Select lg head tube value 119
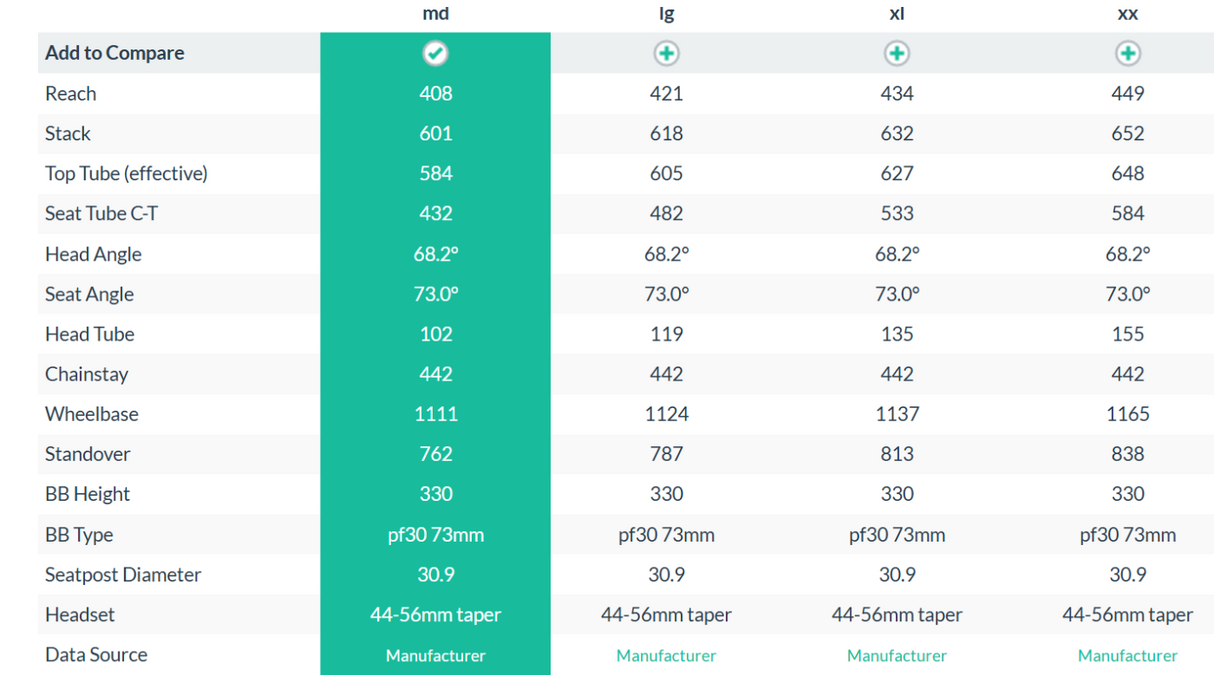1214x682 pixels. tap(666, 334)
